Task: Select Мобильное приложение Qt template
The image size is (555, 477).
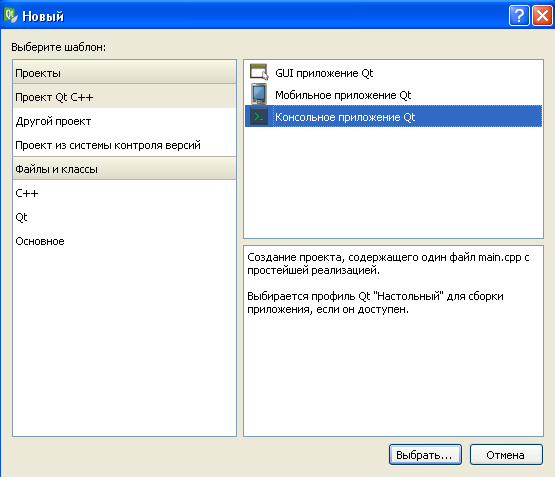Action: point(393,94)
